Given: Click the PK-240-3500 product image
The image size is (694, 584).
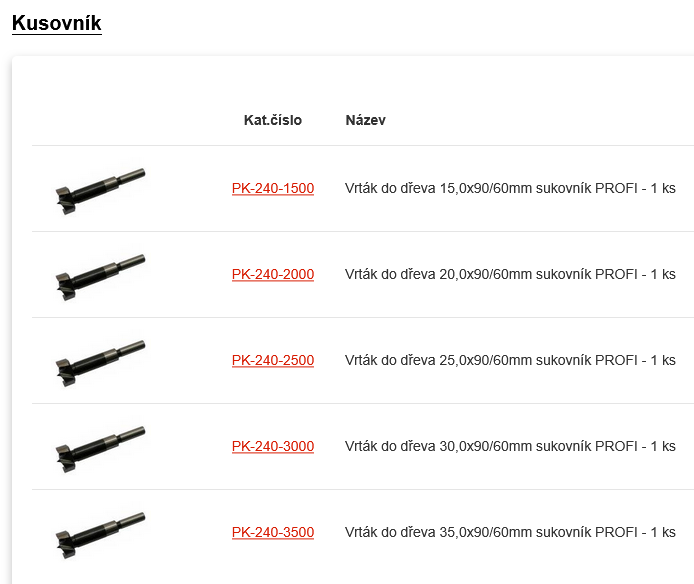Looking at the screenshot, I should click(x=101, y=533).
